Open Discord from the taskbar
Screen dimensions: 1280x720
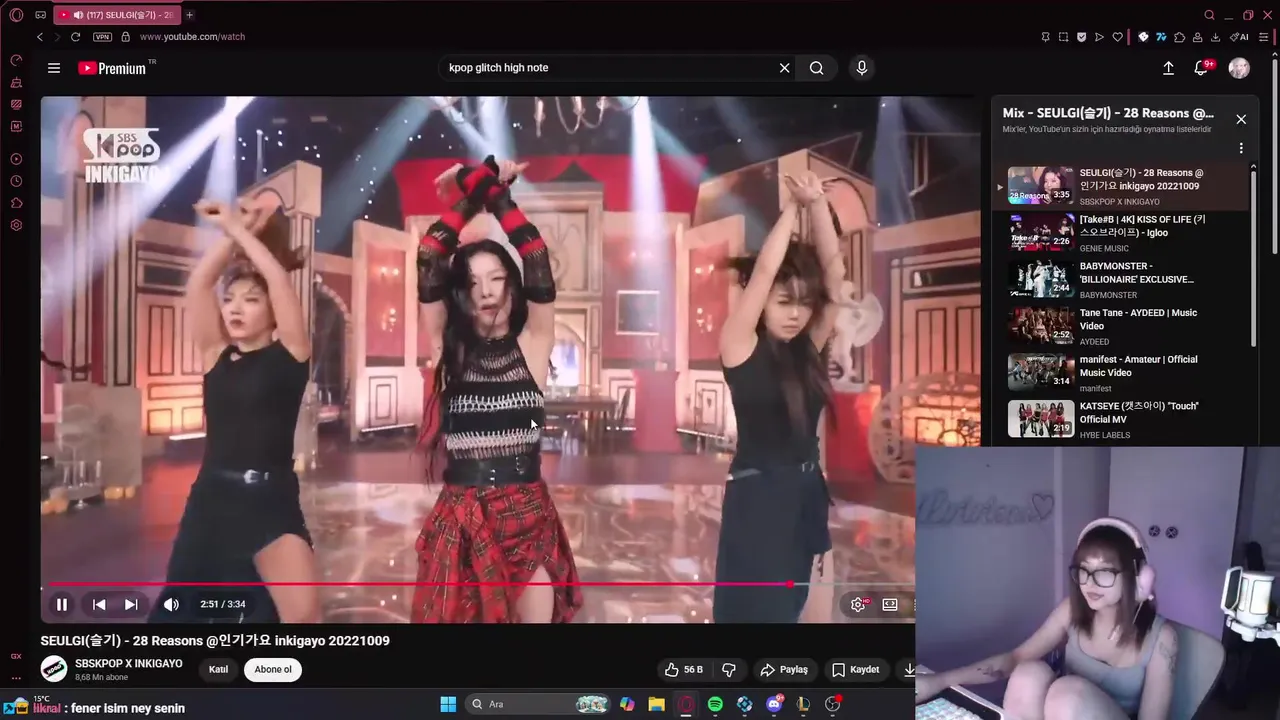[x=774, y=704]
